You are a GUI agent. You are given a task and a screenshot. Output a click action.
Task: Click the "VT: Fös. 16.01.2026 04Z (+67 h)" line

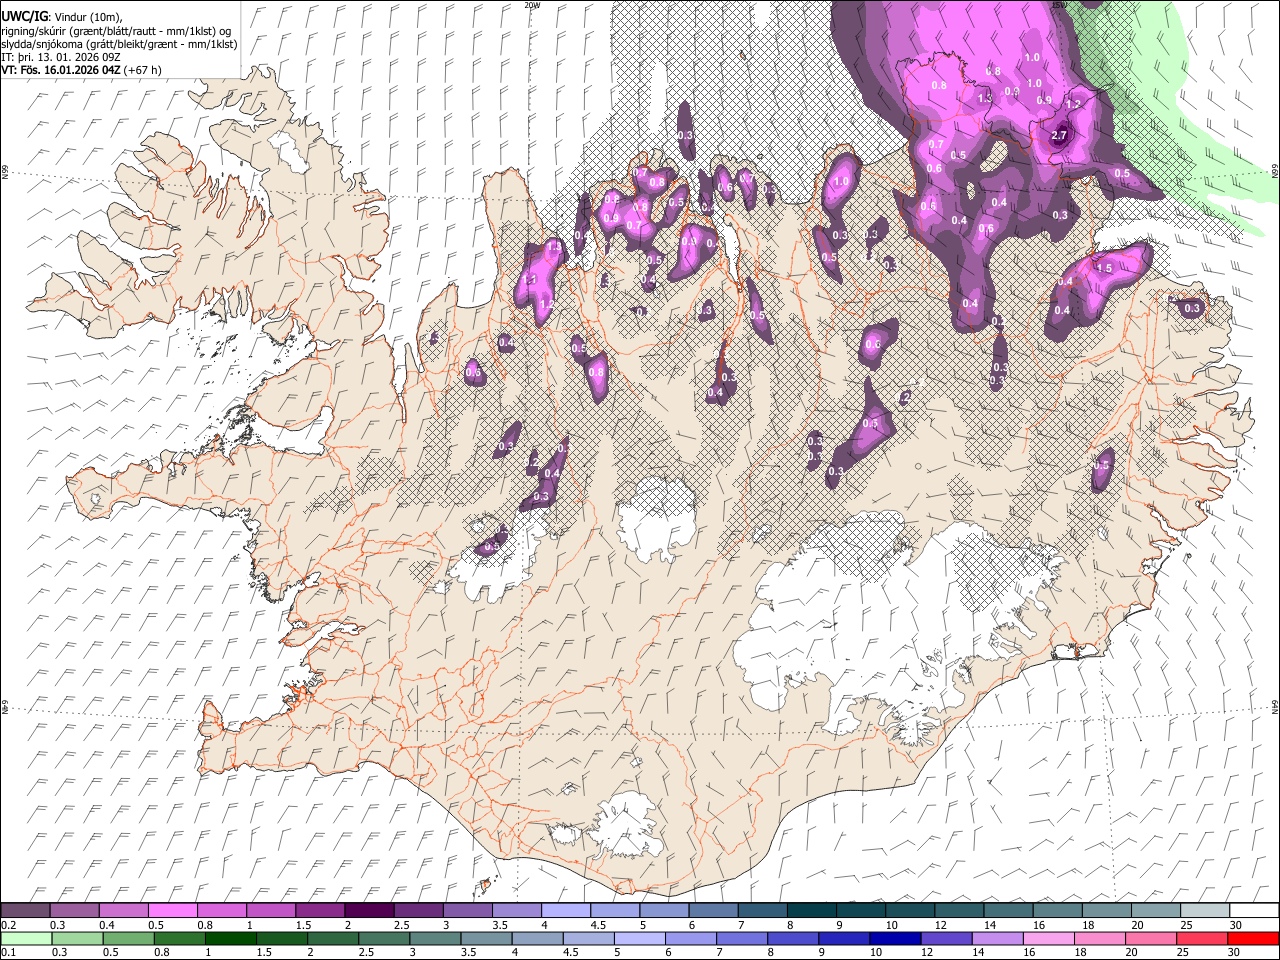click(81, 70)
